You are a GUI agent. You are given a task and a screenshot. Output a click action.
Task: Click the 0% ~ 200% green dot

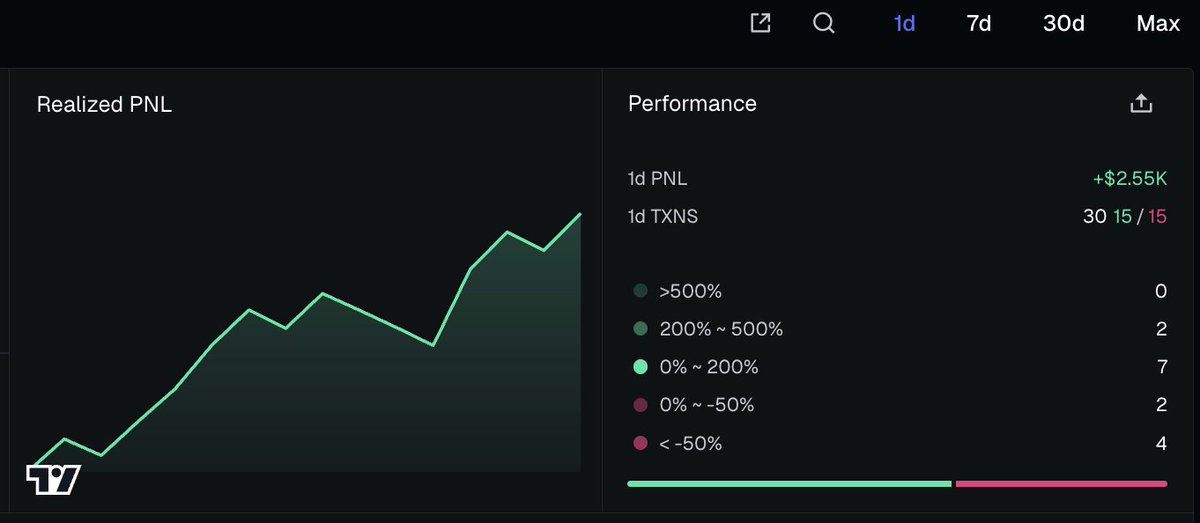640,367
